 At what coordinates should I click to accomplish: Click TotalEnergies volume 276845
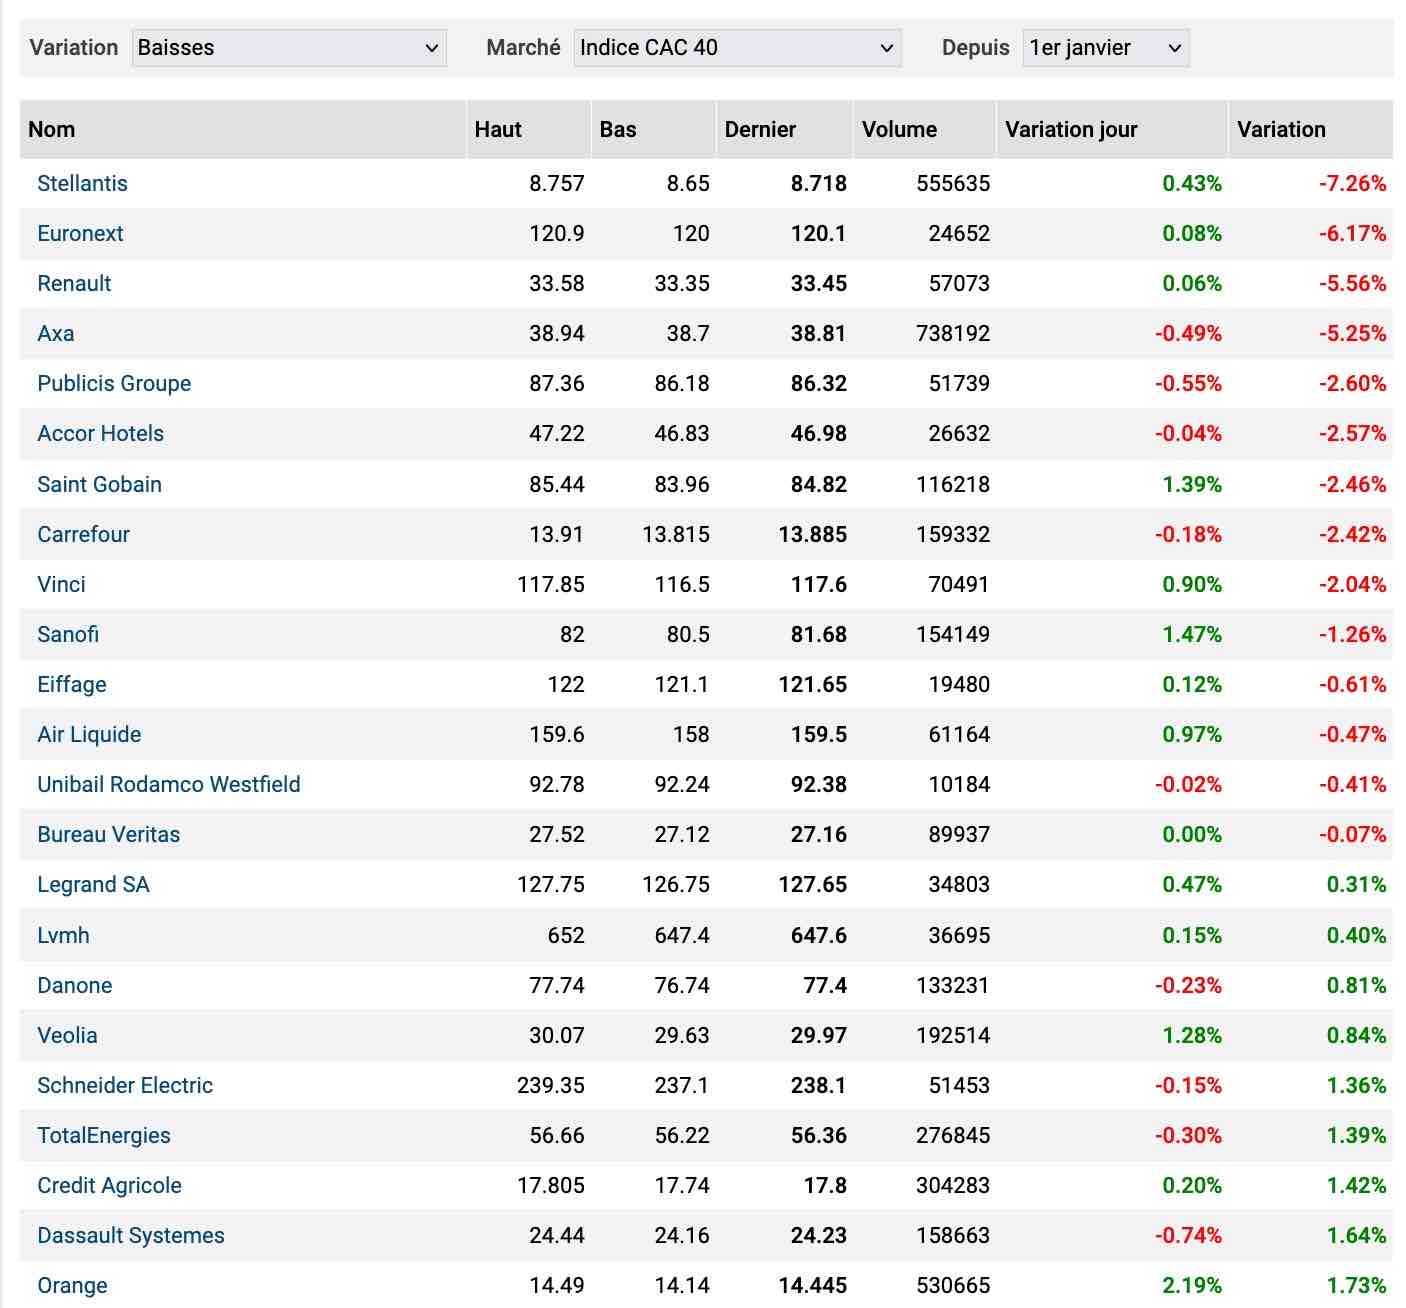pyautogui.click(x=953, y=1136)
